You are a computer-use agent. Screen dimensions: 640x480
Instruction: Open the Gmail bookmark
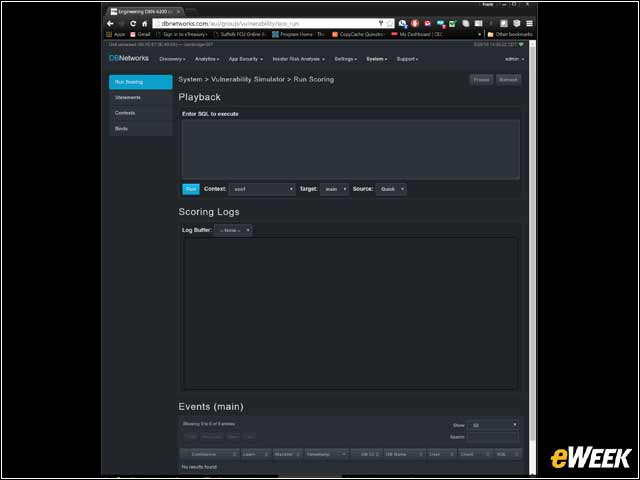click(x=140, y=35)
